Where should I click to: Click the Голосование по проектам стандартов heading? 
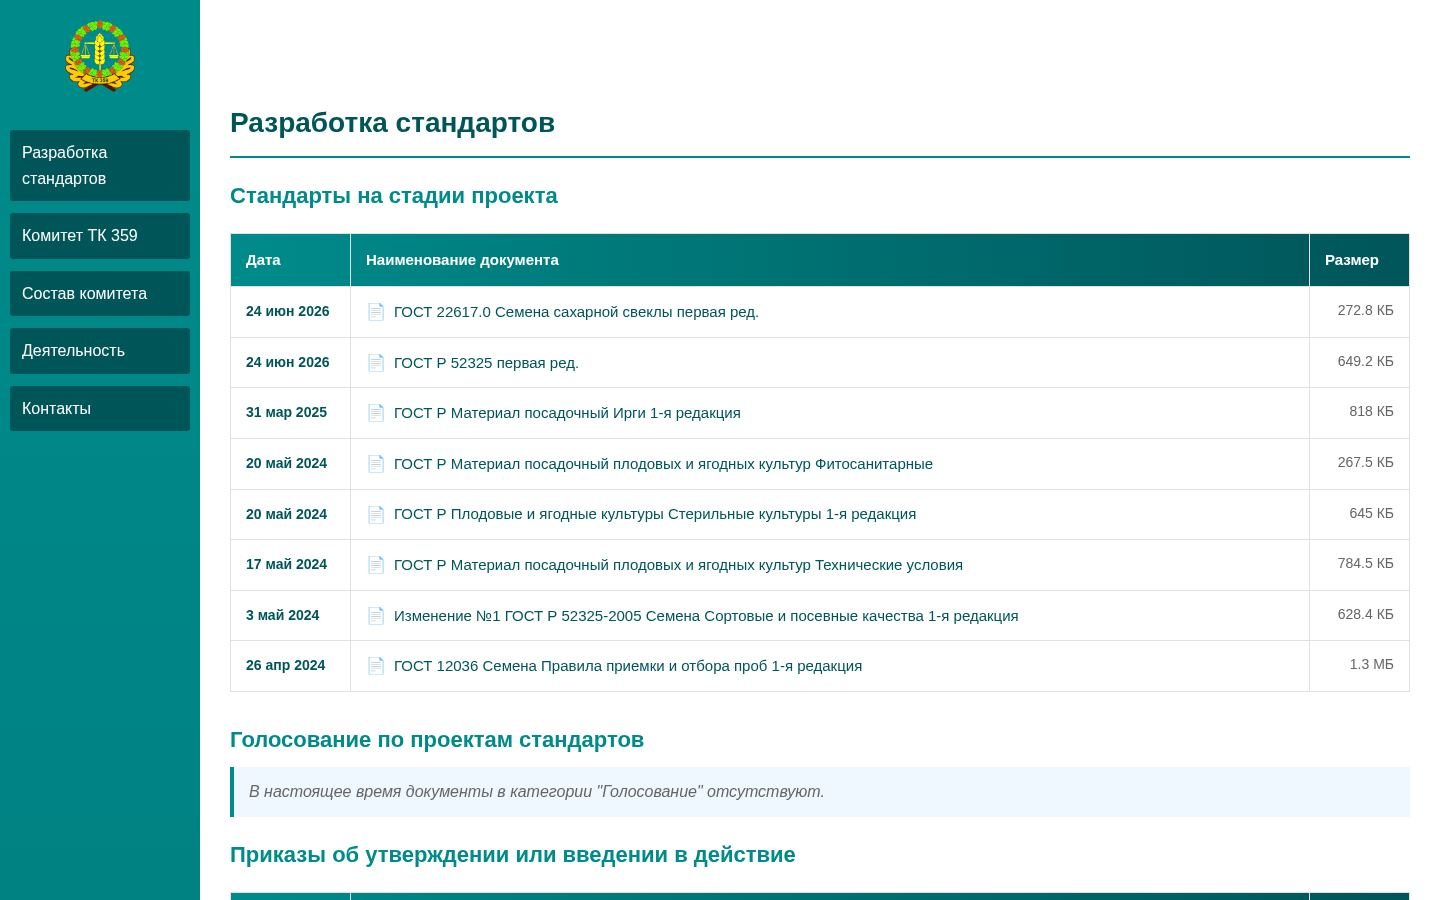tap(437, 740)
